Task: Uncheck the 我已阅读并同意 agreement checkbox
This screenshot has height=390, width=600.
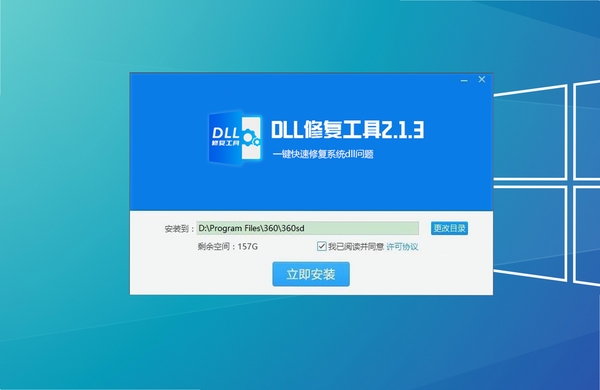Action: coord(321,246)
